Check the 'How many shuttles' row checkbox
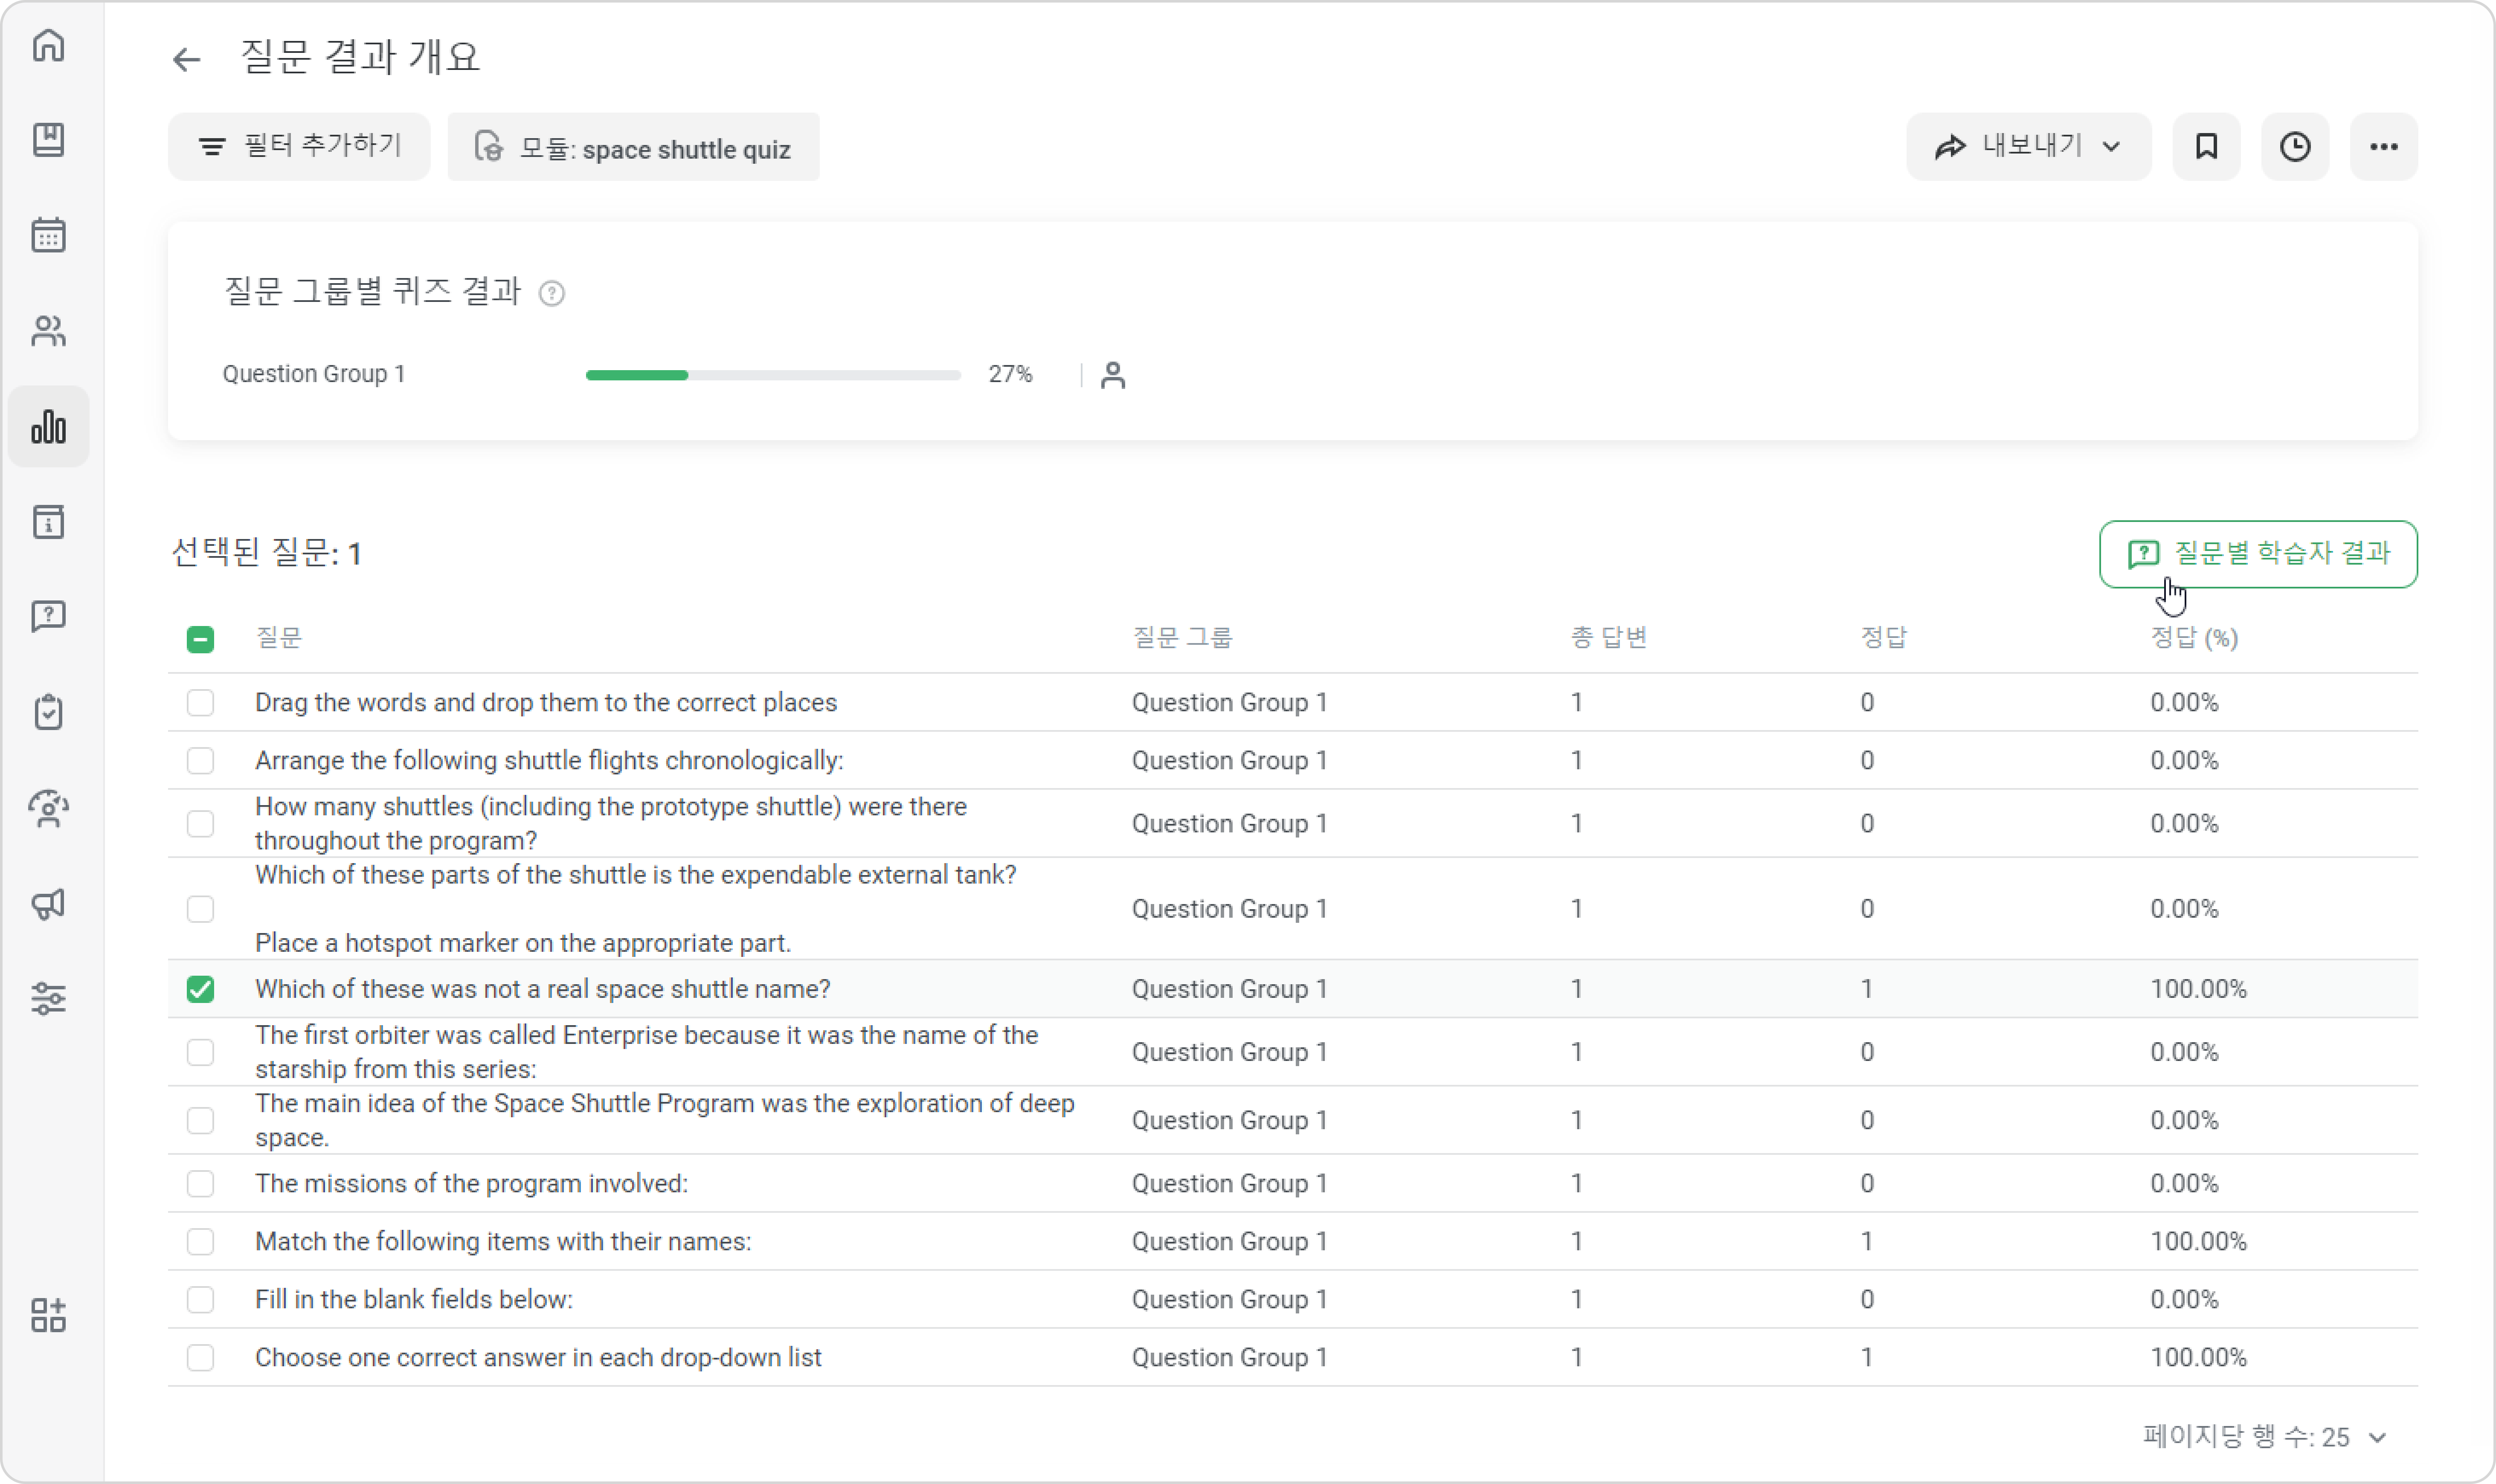 tap(200, 824)
